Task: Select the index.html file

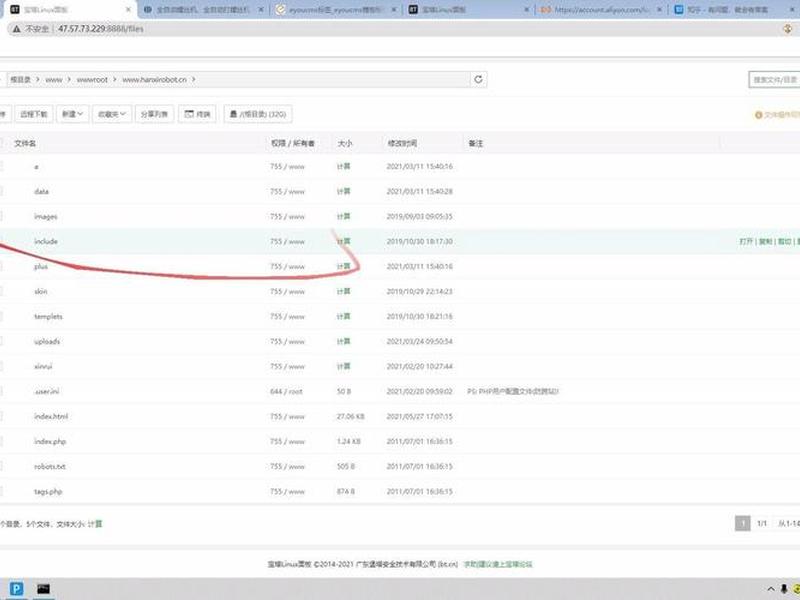Action: coord(51,416)
